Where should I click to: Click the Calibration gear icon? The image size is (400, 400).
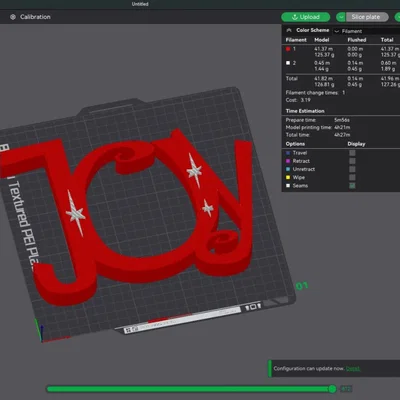tap(13, 17)
